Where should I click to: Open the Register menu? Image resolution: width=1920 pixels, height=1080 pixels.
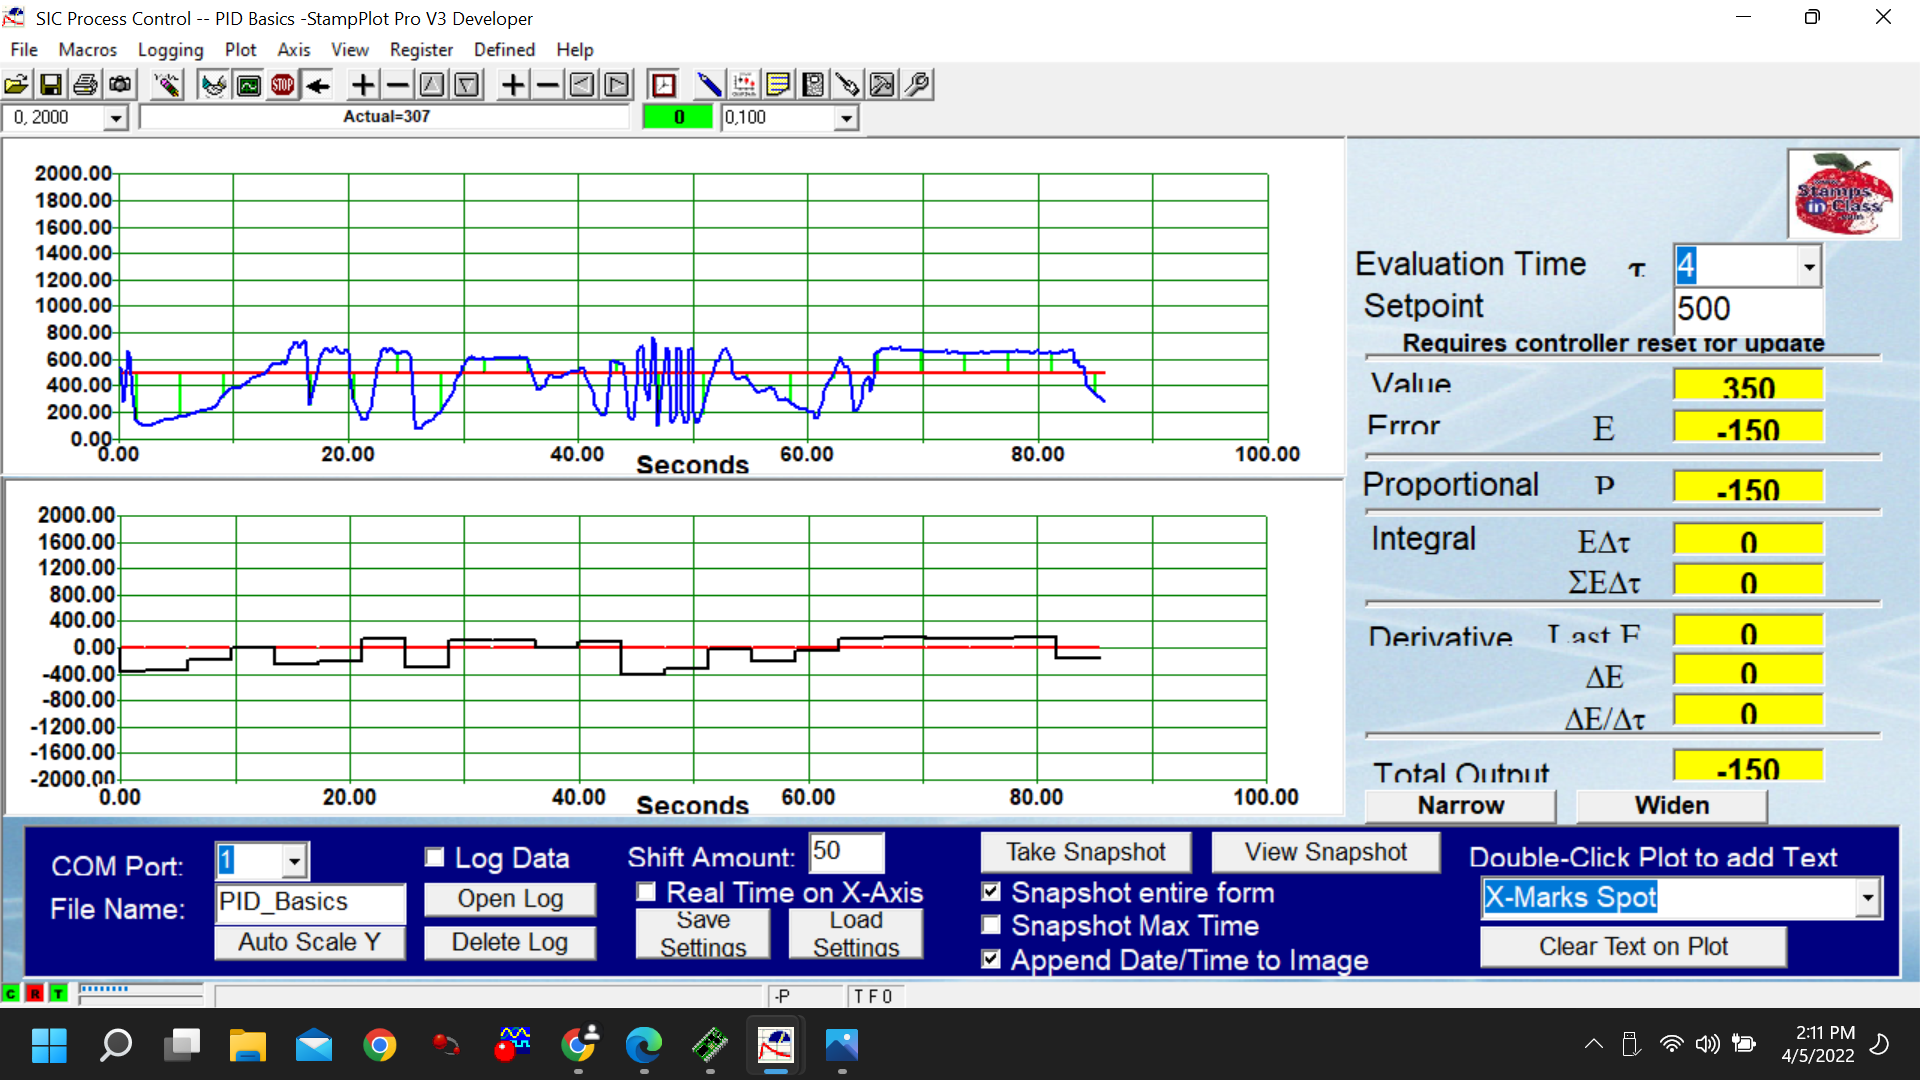point(421,49)
